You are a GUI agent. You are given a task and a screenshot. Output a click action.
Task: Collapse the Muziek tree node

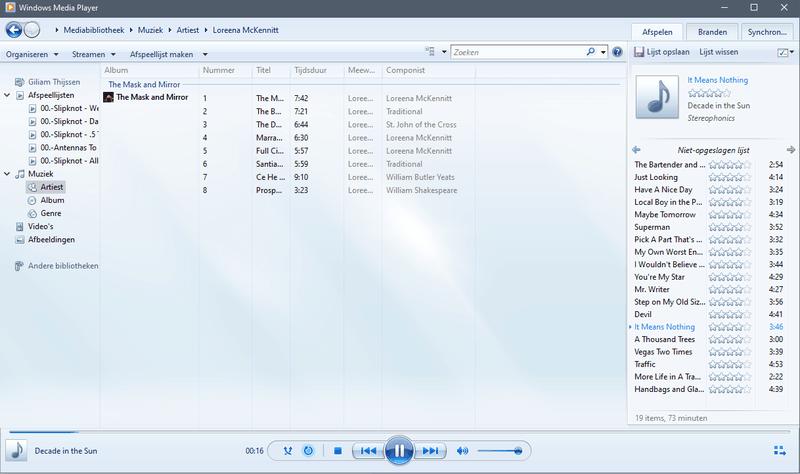click(7, 173)
